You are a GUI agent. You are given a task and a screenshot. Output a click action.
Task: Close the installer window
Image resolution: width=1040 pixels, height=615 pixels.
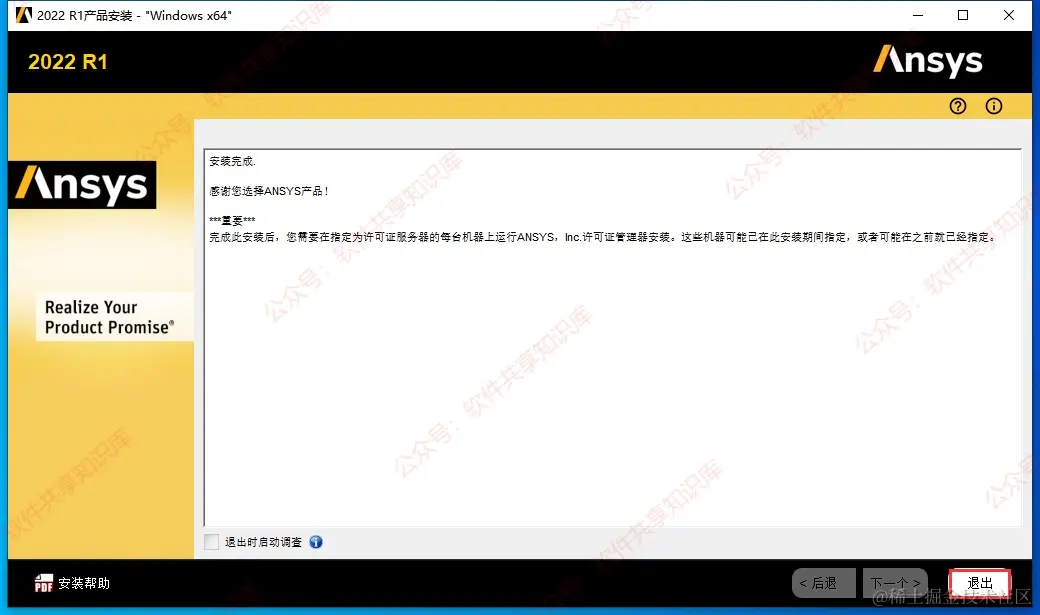point(1009,15)
